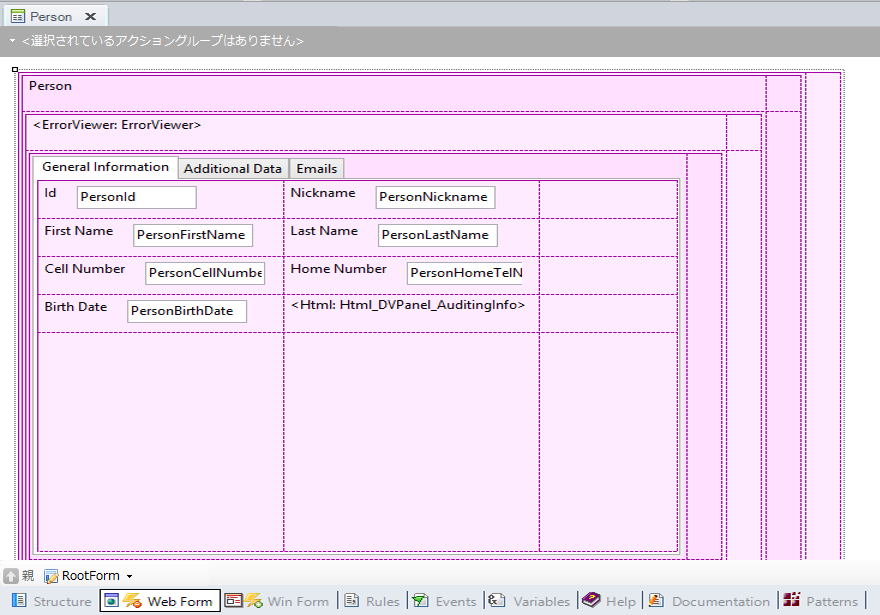The height and width of the screenshot is (615, 880).
Task: Click the Rules tab icon
Action: click(x=351, y=601)
